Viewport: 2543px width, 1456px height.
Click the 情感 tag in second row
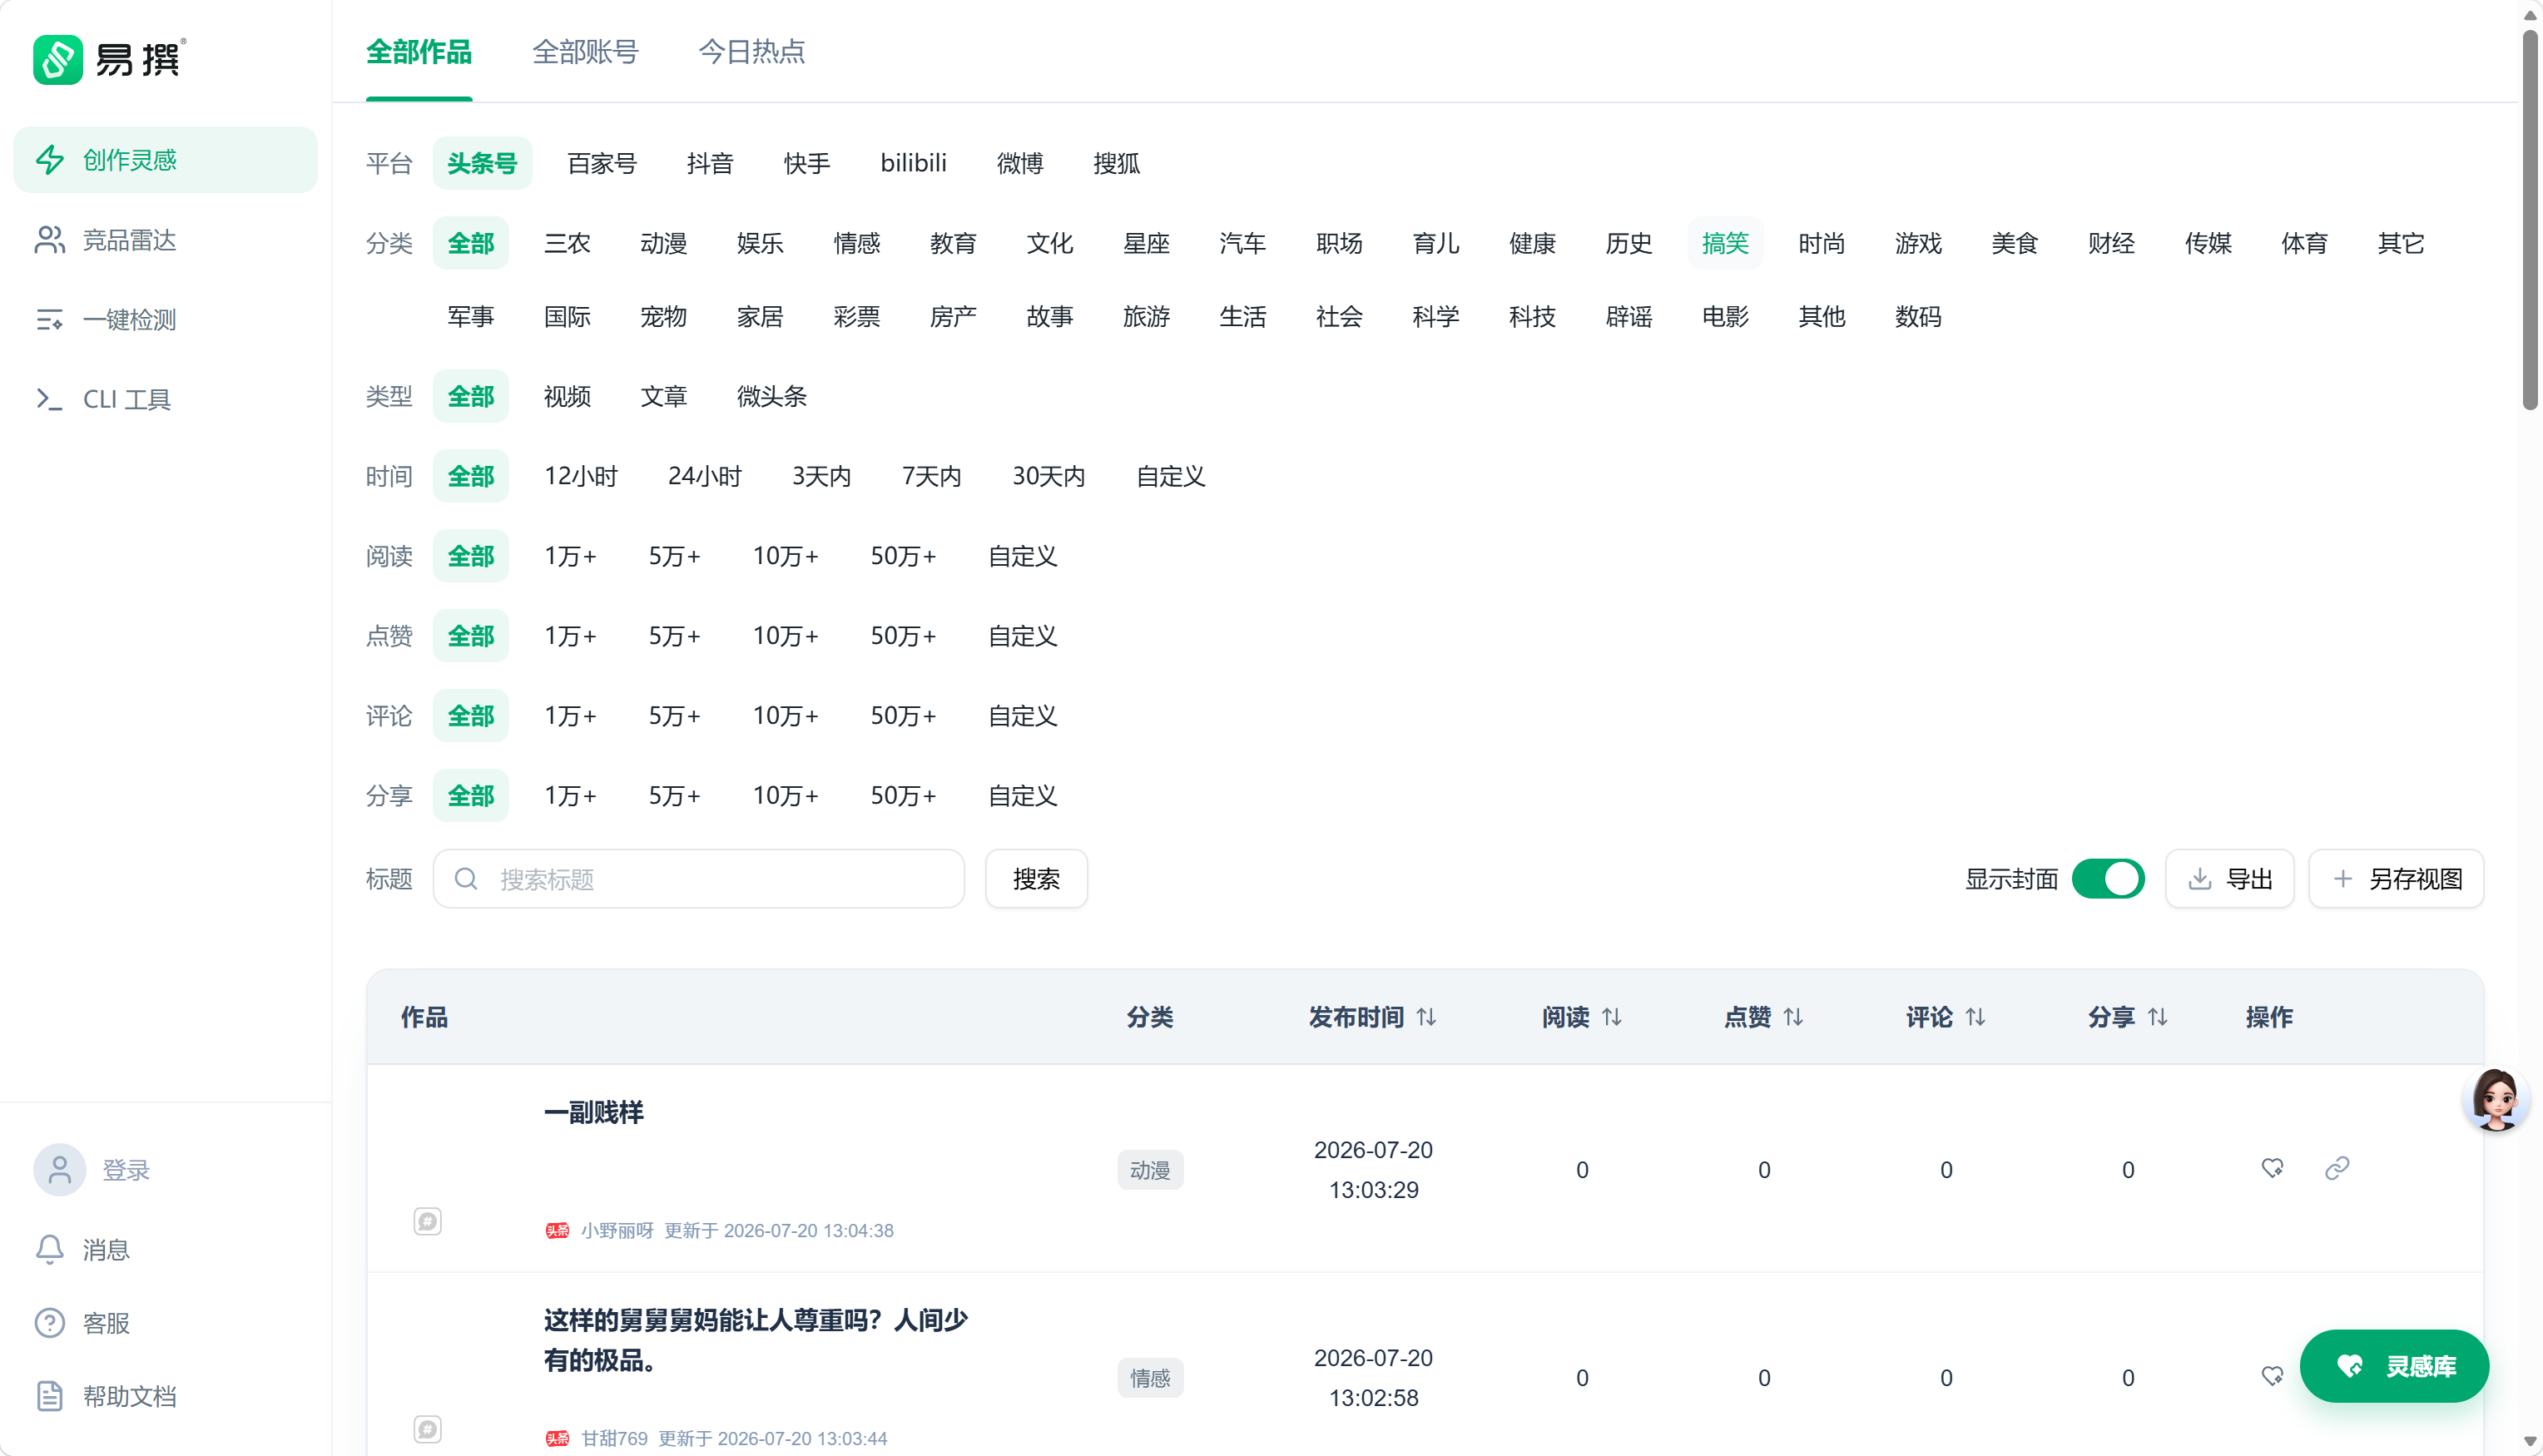[x=1150, y=1378]
